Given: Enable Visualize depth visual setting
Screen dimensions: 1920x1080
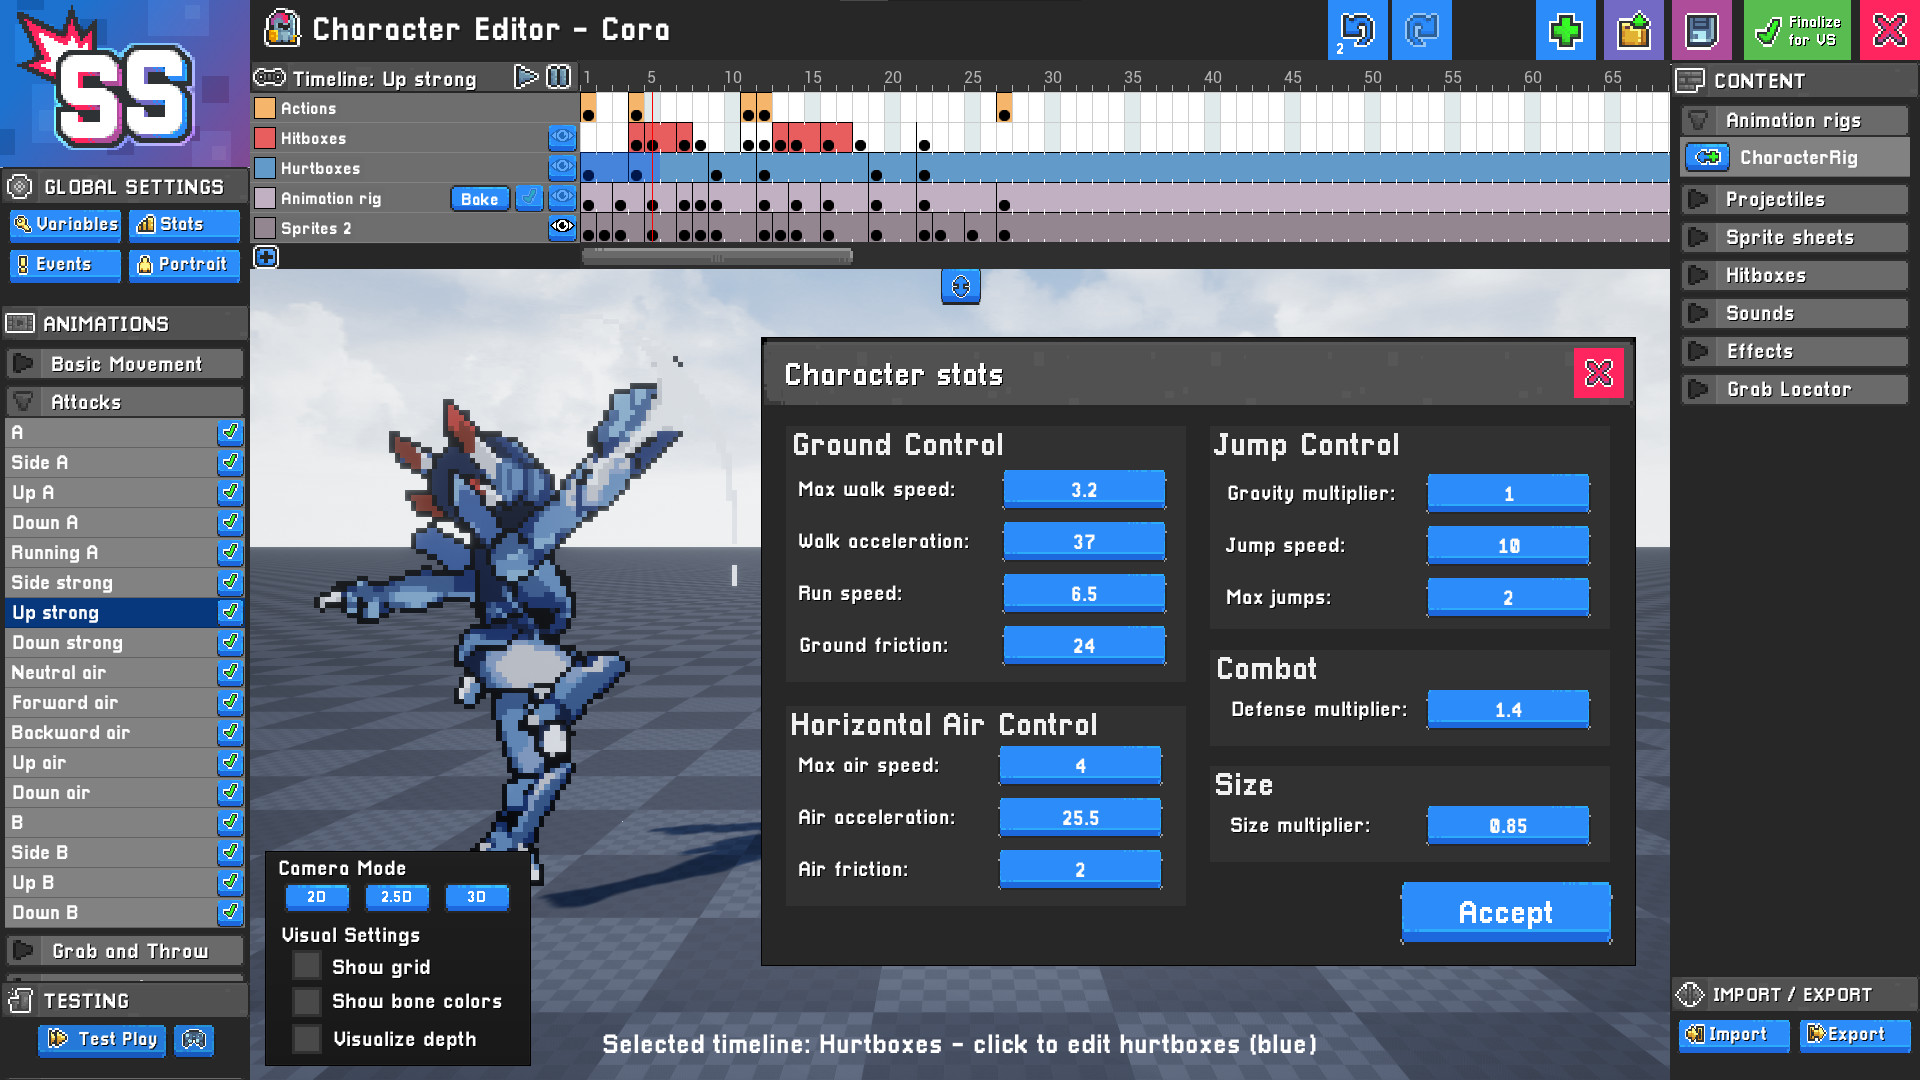Looking at the screenshot, I should click(x=306, y=1039).
